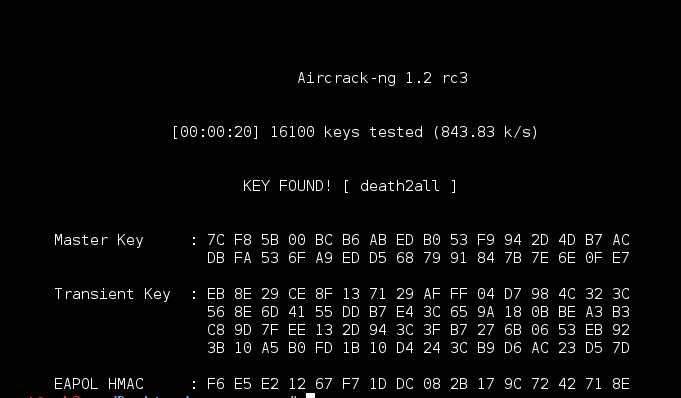Click the Transient Key label
Screen dimensions: 681x398
click(x=112, y=294)
